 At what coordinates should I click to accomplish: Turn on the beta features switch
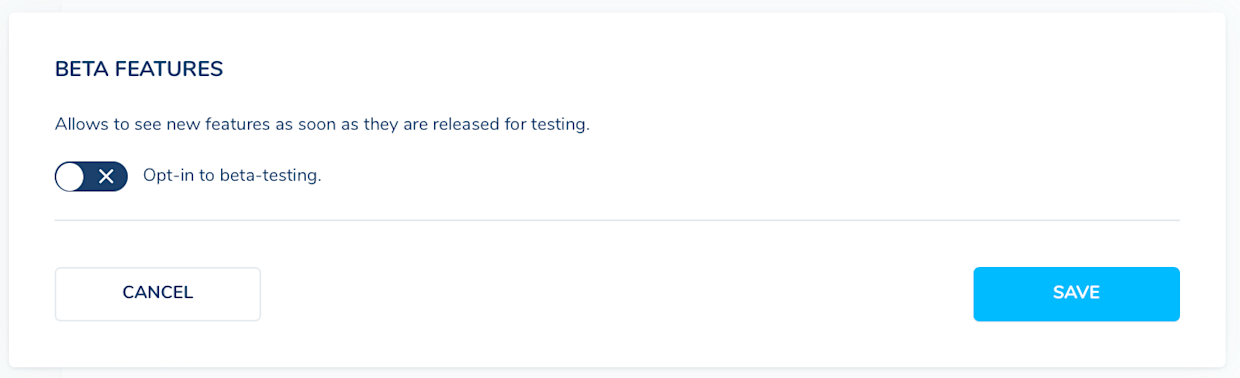click(x=91, y=177)
